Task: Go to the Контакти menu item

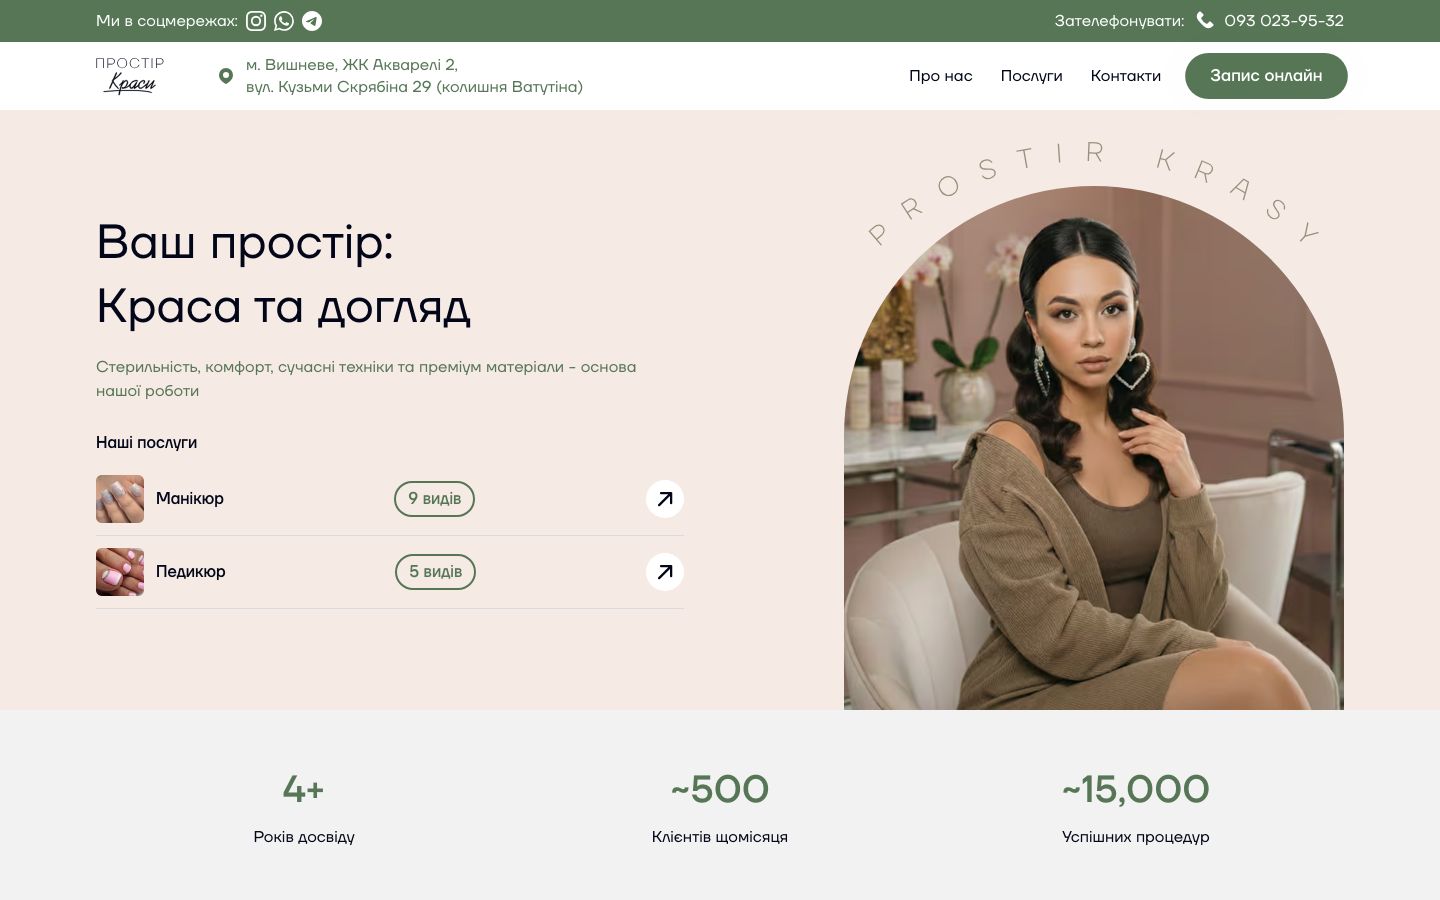Action: [x=1125, y=76]
